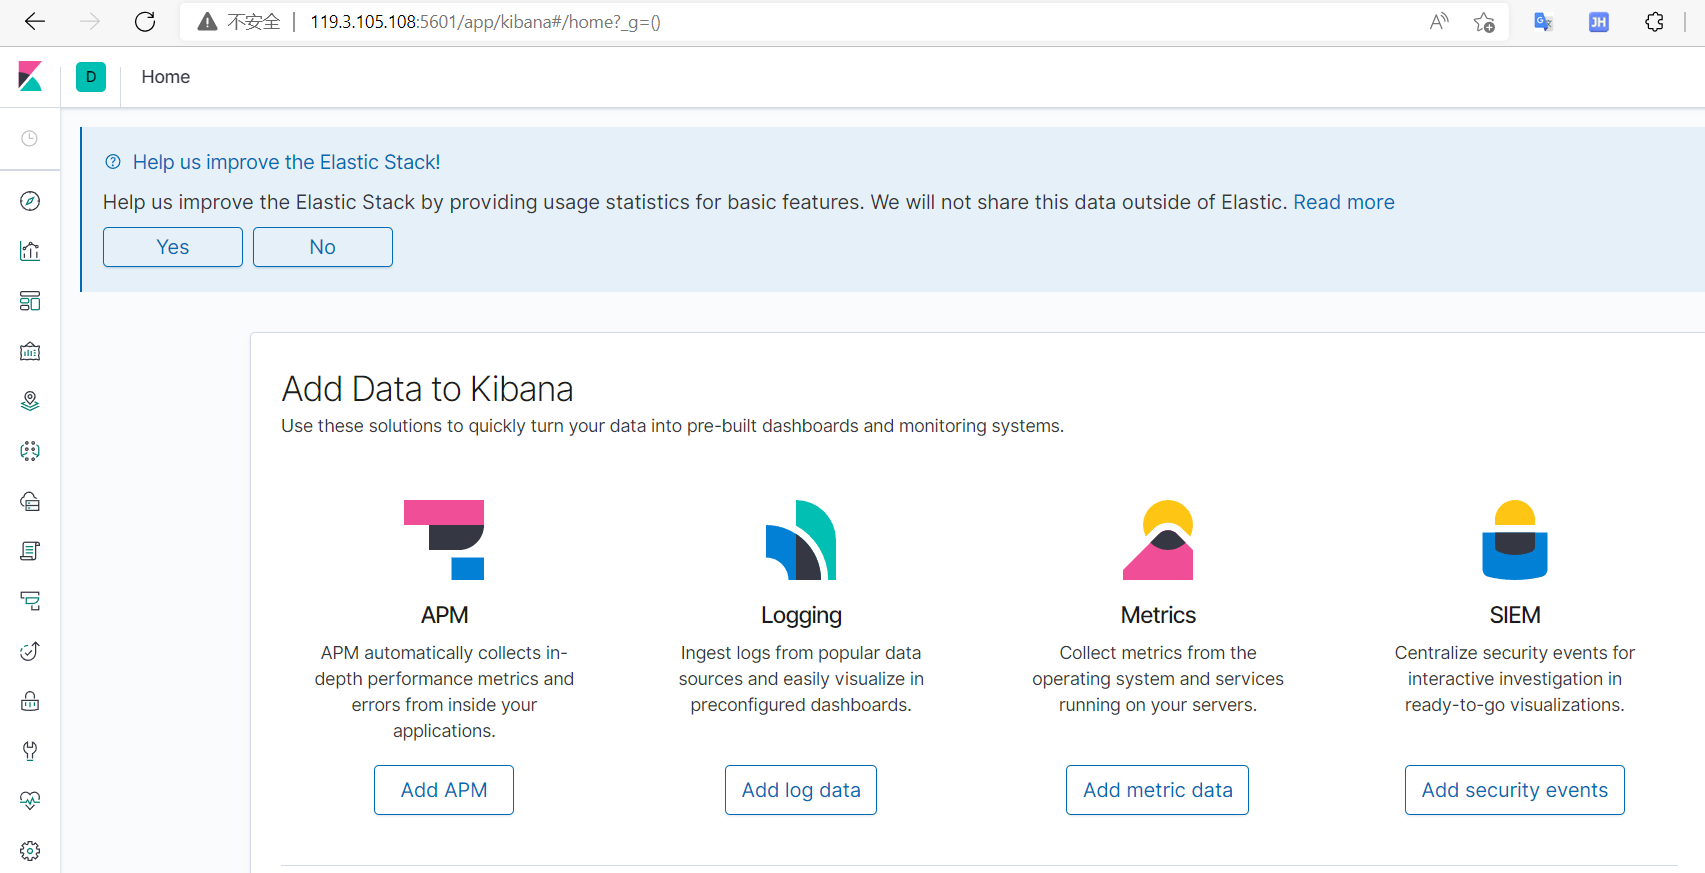Open Maps via the location pin icon

coord(30,401)
